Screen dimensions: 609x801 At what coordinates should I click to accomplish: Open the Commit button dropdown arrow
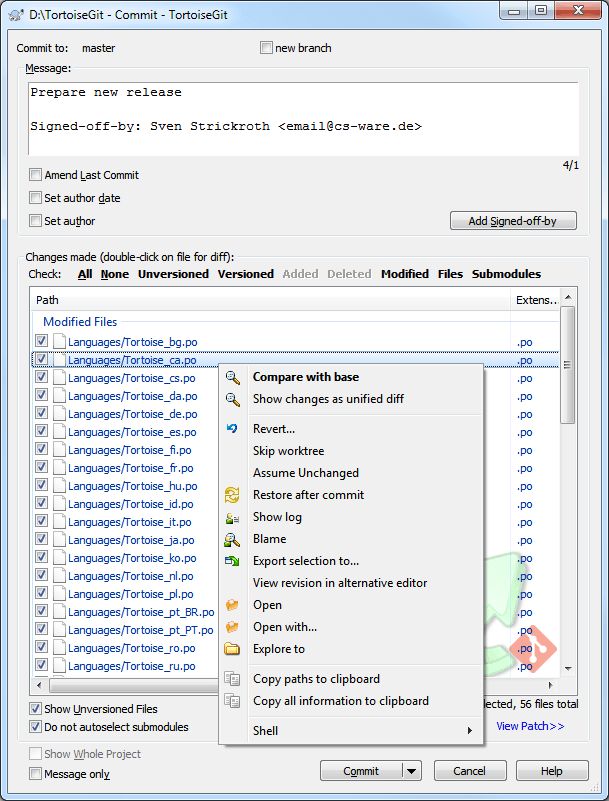pyautogui.click(x=412, y=771)
